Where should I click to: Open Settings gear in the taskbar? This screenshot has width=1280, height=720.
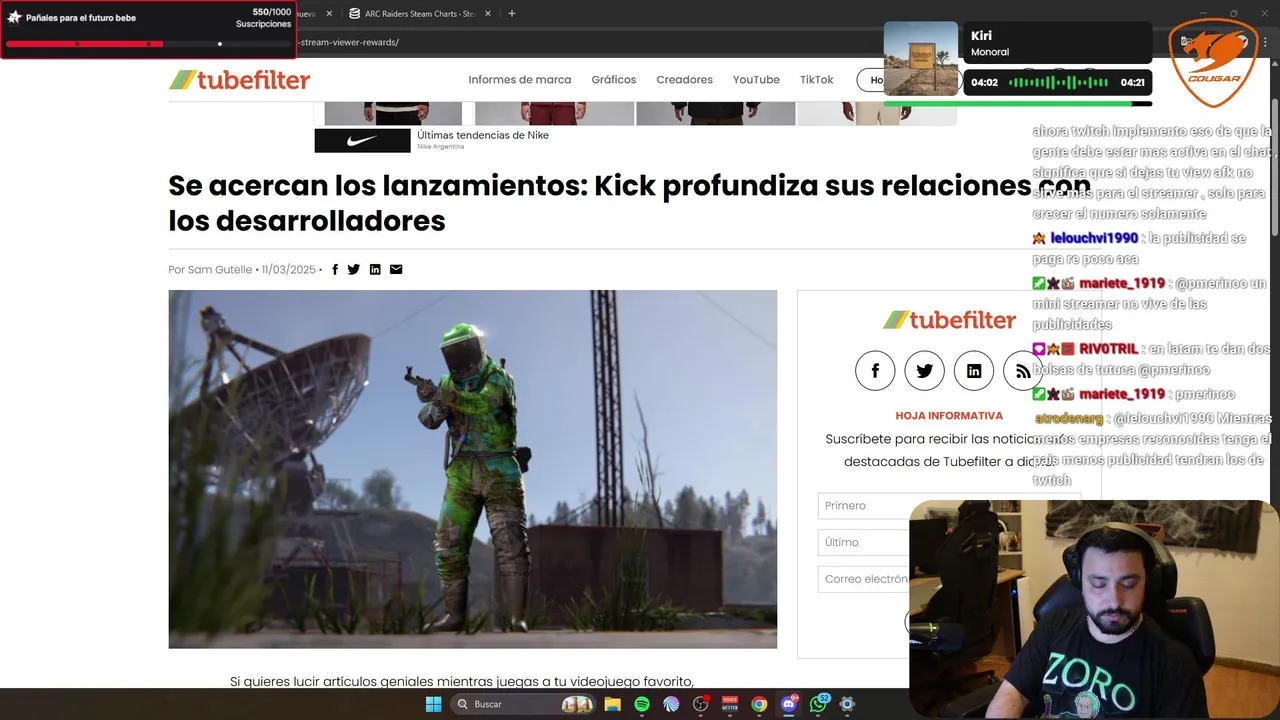847,704
